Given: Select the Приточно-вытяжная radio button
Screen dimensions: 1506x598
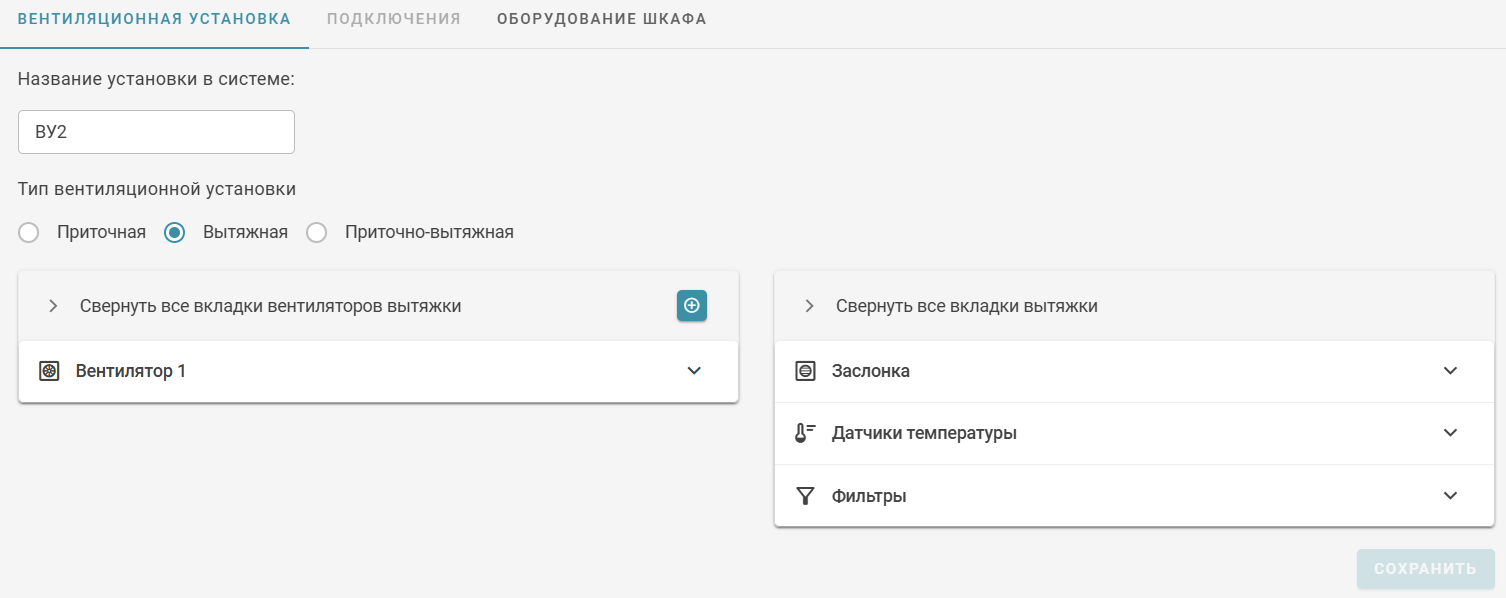Looking at the screenshot, I should click(317, 232).
